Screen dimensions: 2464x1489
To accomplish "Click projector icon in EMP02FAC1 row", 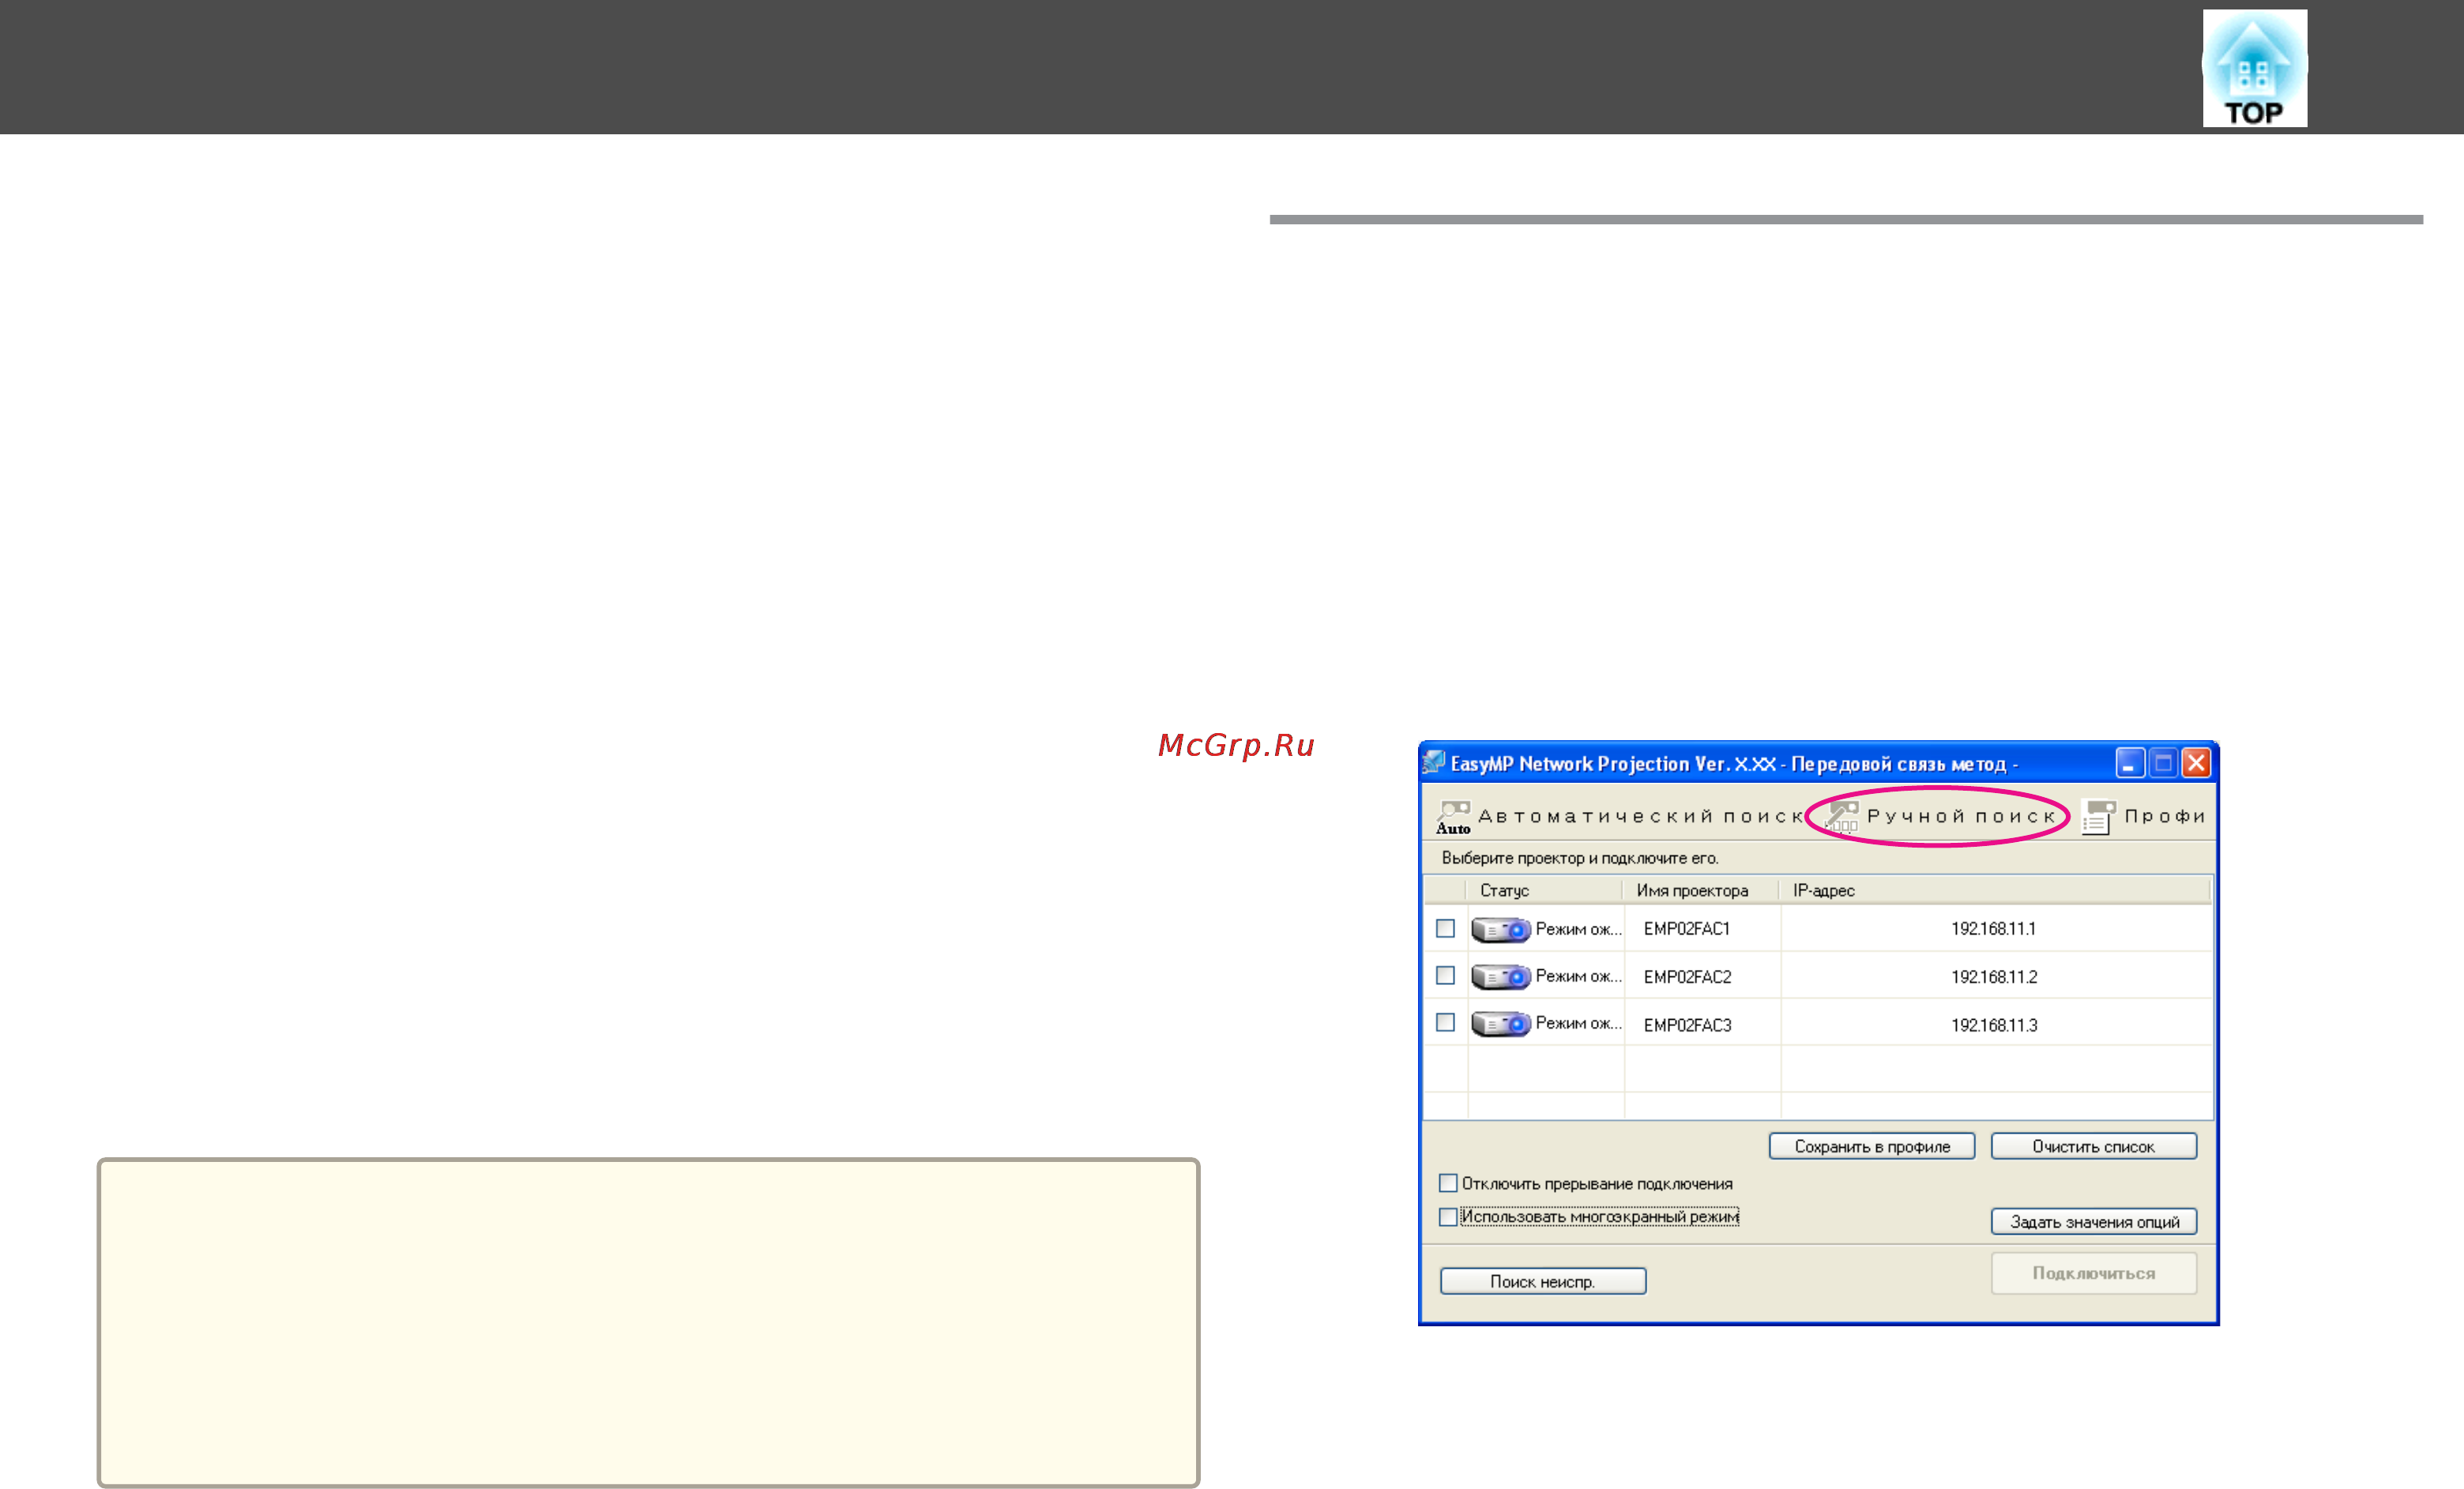I will (1500, 929).
